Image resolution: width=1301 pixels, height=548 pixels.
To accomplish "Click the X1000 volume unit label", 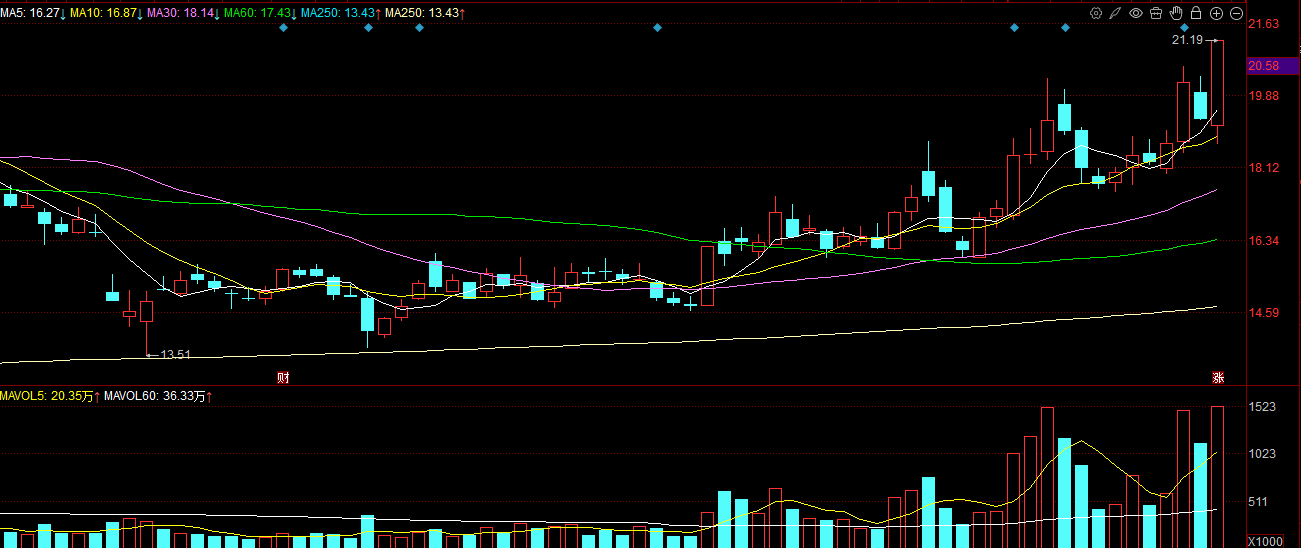I will coord(1267,541).
